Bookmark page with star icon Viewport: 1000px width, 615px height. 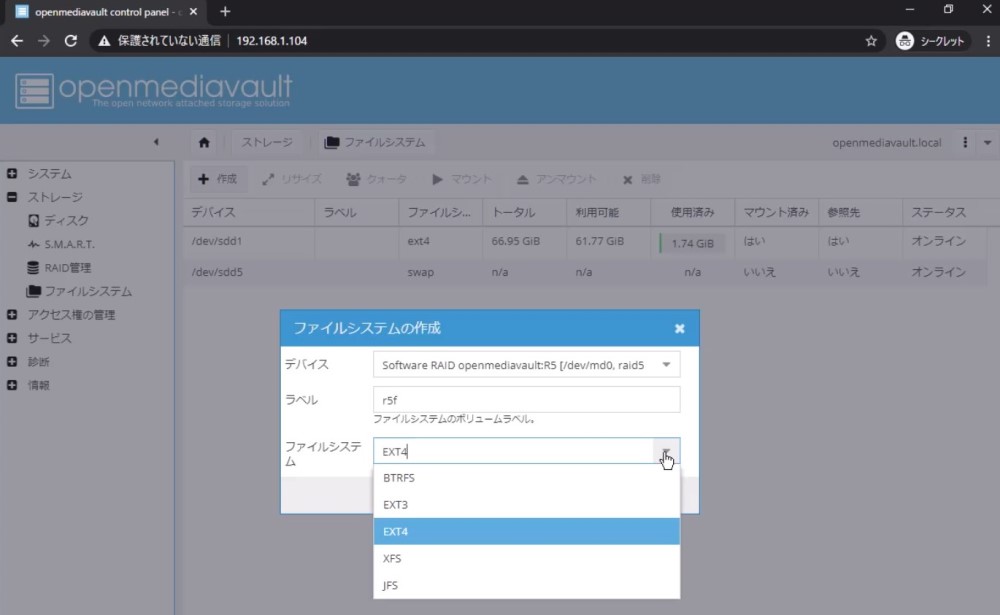(871, 41)
